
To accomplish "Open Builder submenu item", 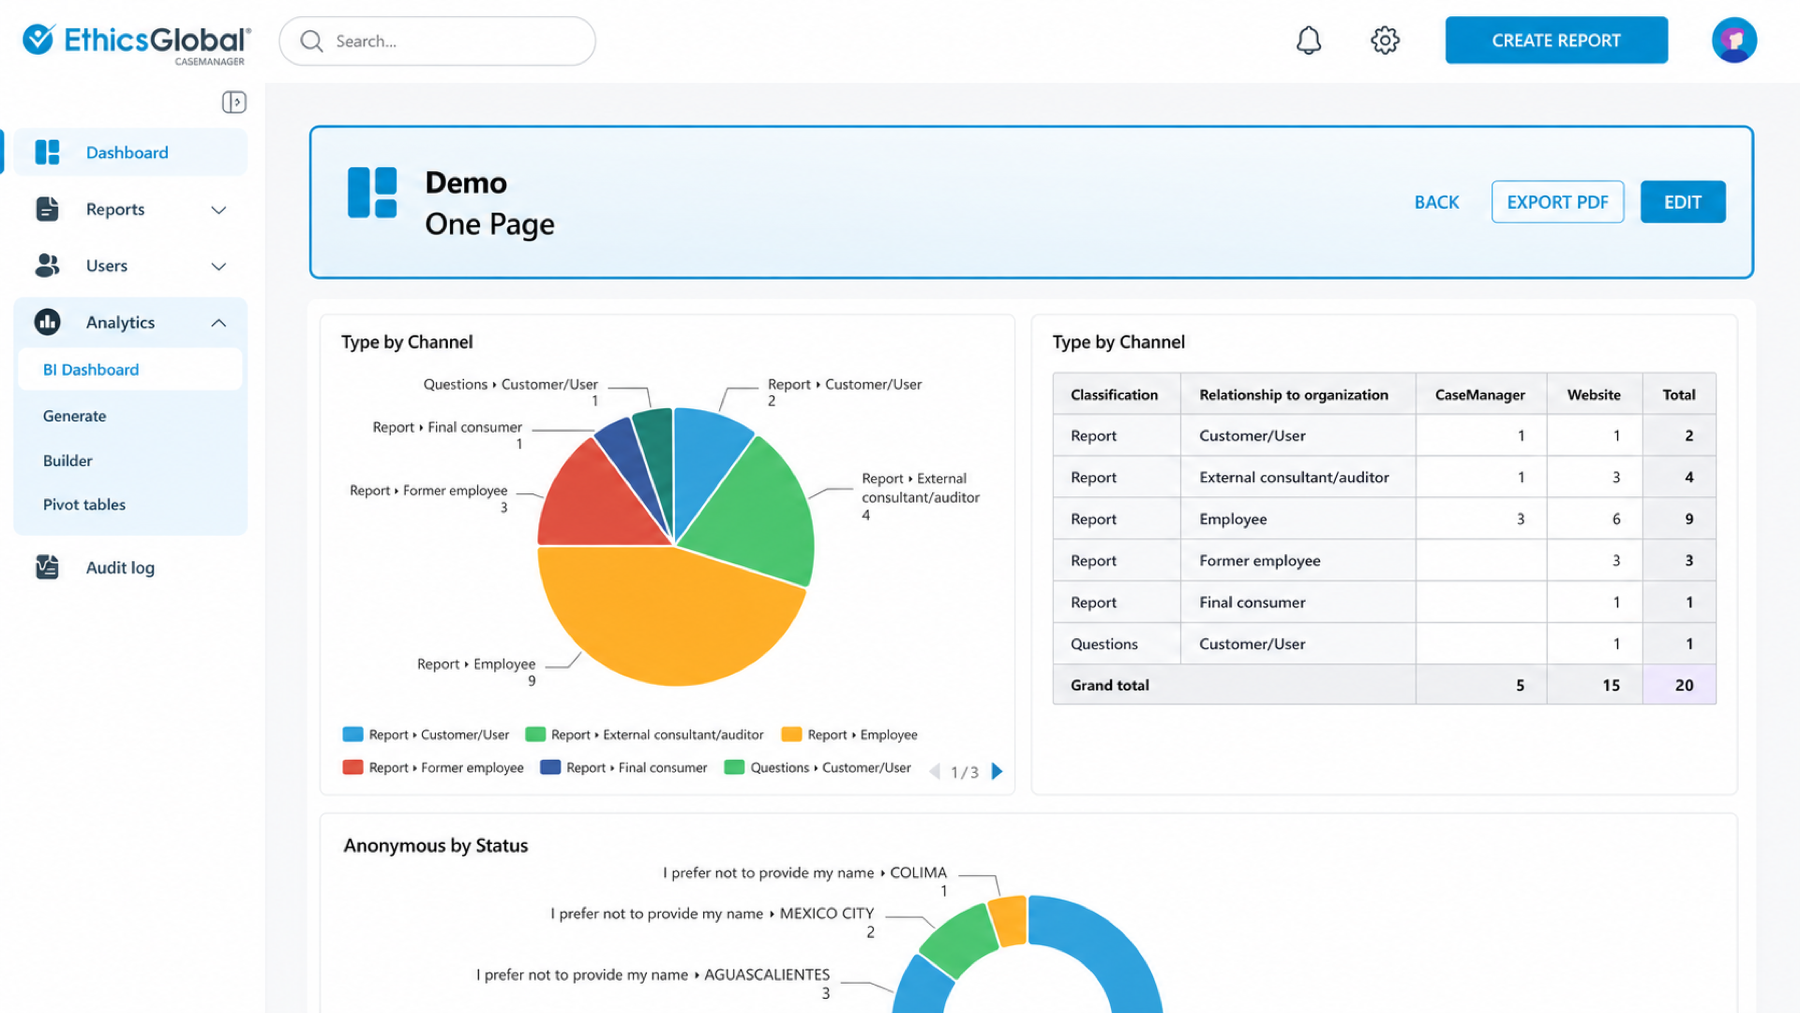I will click(67, 461).
